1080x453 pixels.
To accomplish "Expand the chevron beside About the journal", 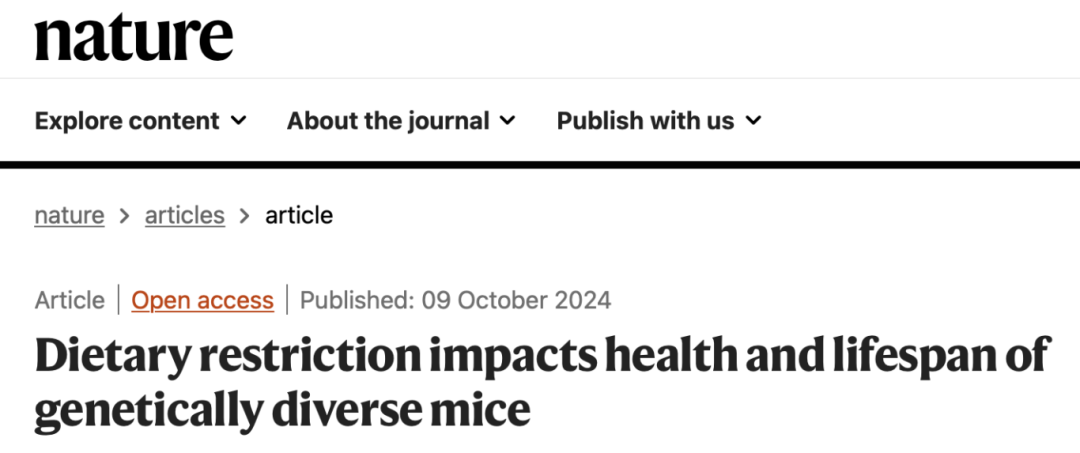I will tap(507, 121).
